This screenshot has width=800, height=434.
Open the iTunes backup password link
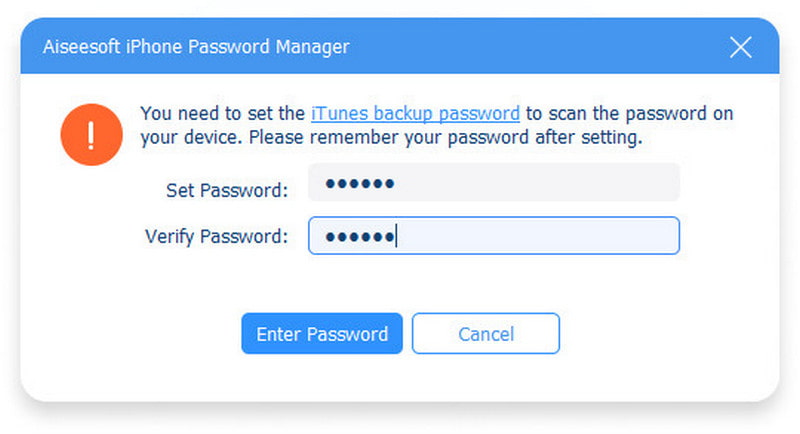pyautogui.click(x=415, y=113)
